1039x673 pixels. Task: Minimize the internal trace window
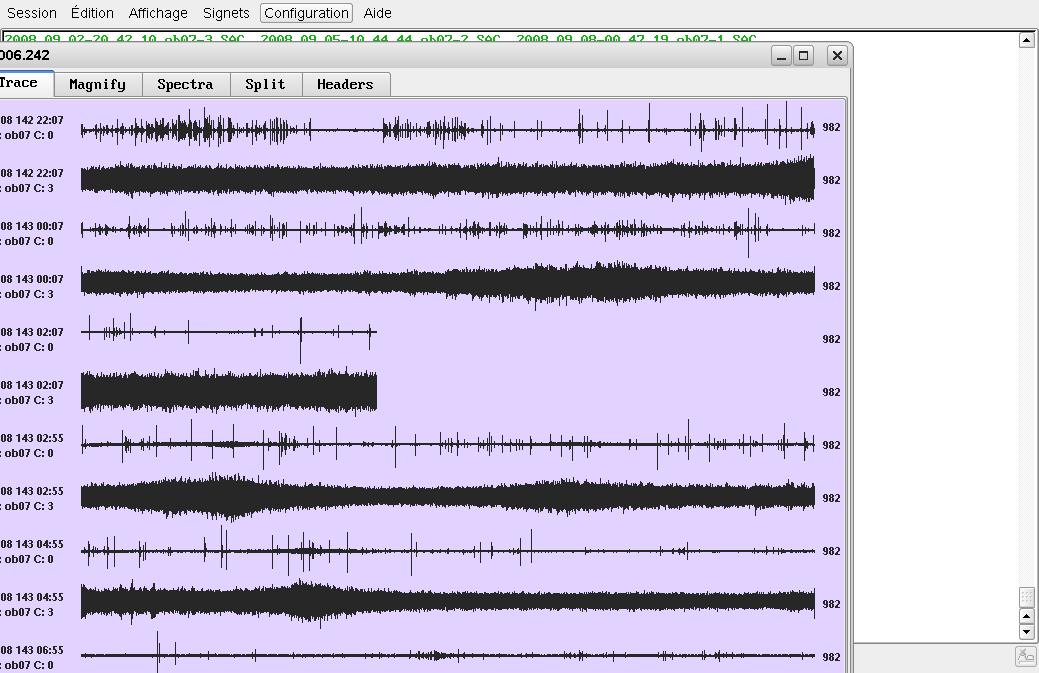(x=782, y=56)
